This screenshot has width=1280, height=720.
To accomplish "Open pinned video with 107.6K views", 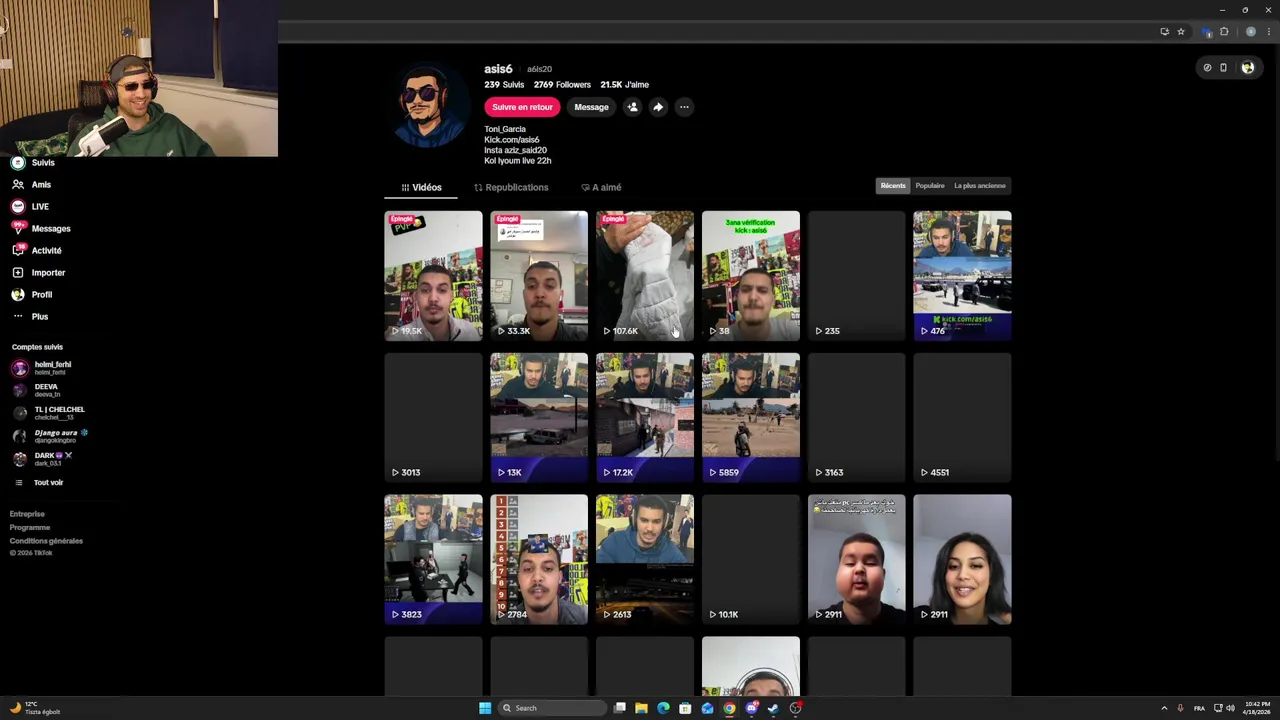I will point(645,276).
